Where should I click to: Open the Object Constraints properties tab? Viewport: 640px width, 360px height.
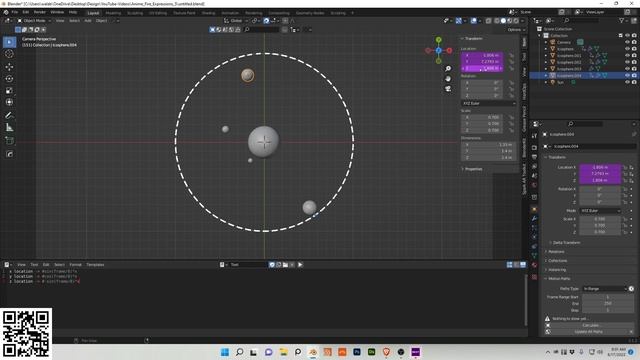click(534, 247)
